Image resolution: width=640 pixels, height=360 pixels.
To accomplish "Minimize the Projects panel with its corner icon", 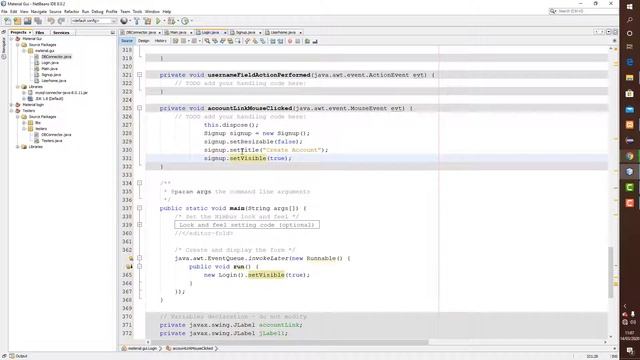I will (113, 32).
